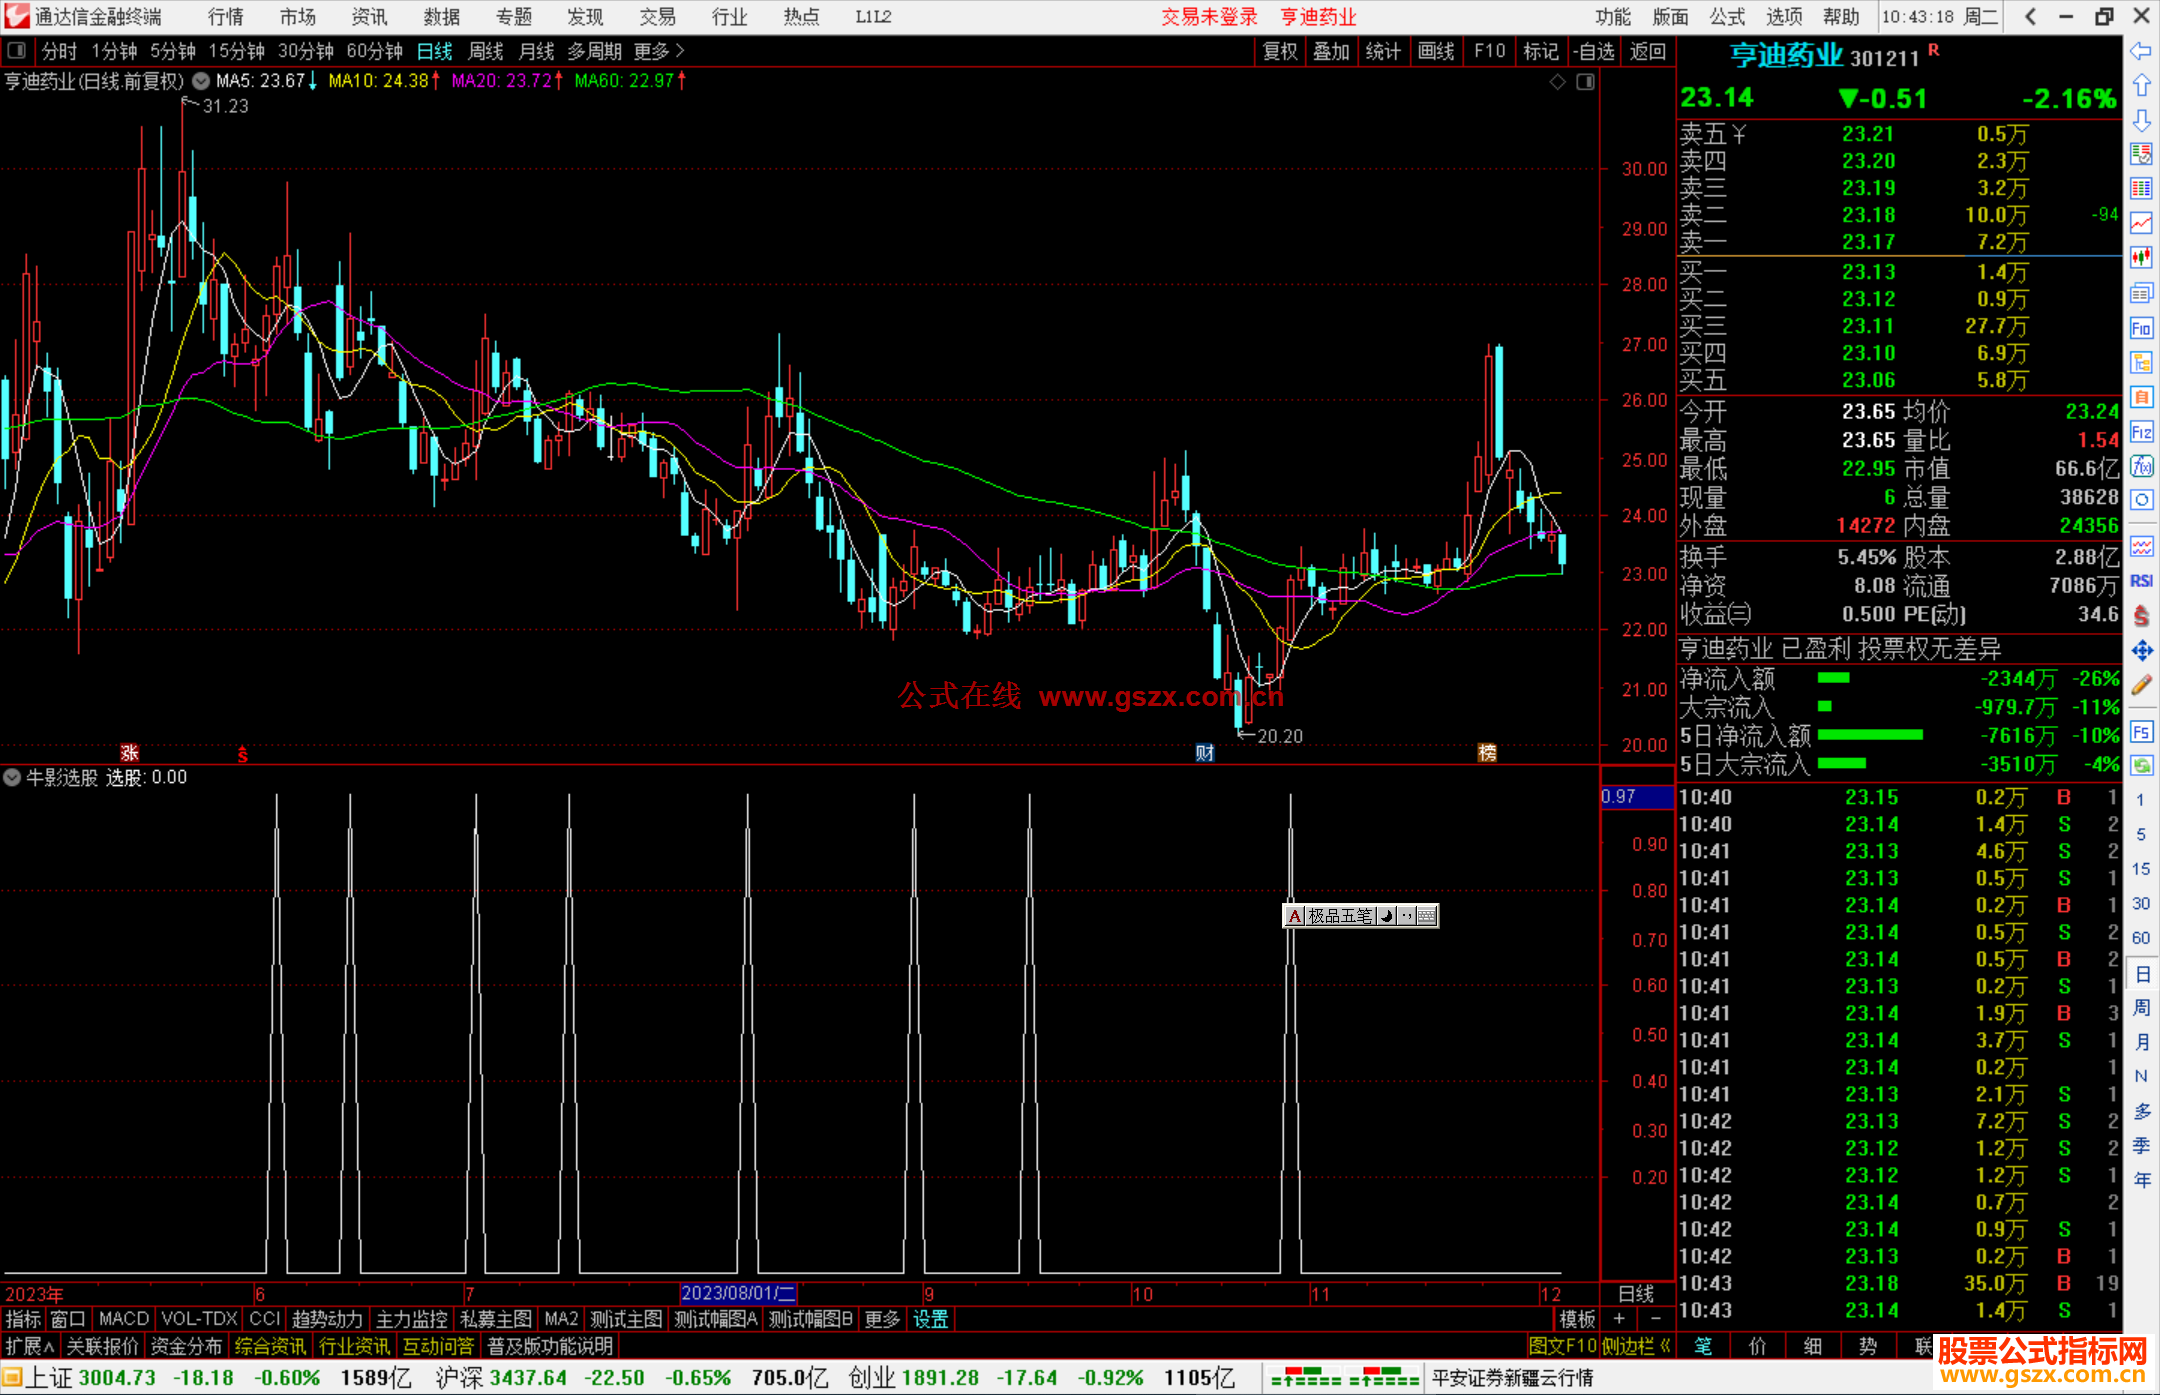Open the 牛影选股 sub-indicator dropdown arrow
The height and width of the screenshot is (1395, 2160).
pos(12,777)
